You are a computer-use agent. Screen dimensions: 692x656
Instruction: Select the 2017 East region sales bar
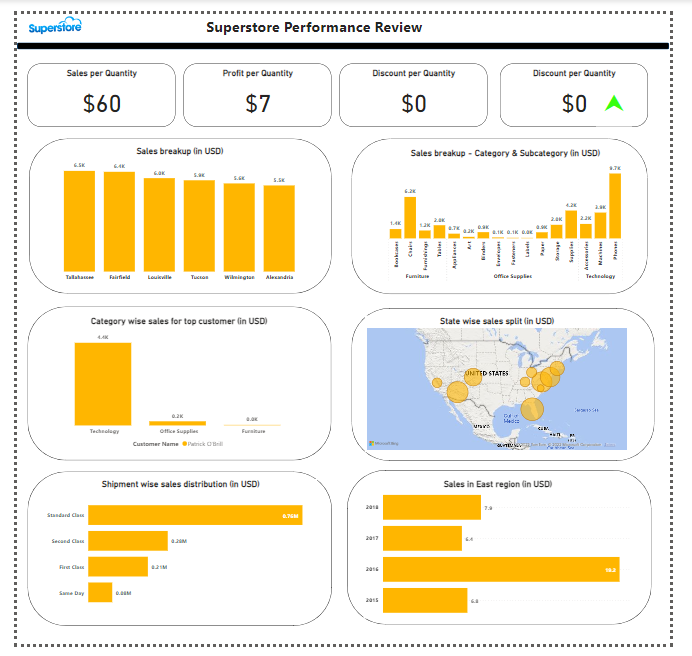coord(422,538)
